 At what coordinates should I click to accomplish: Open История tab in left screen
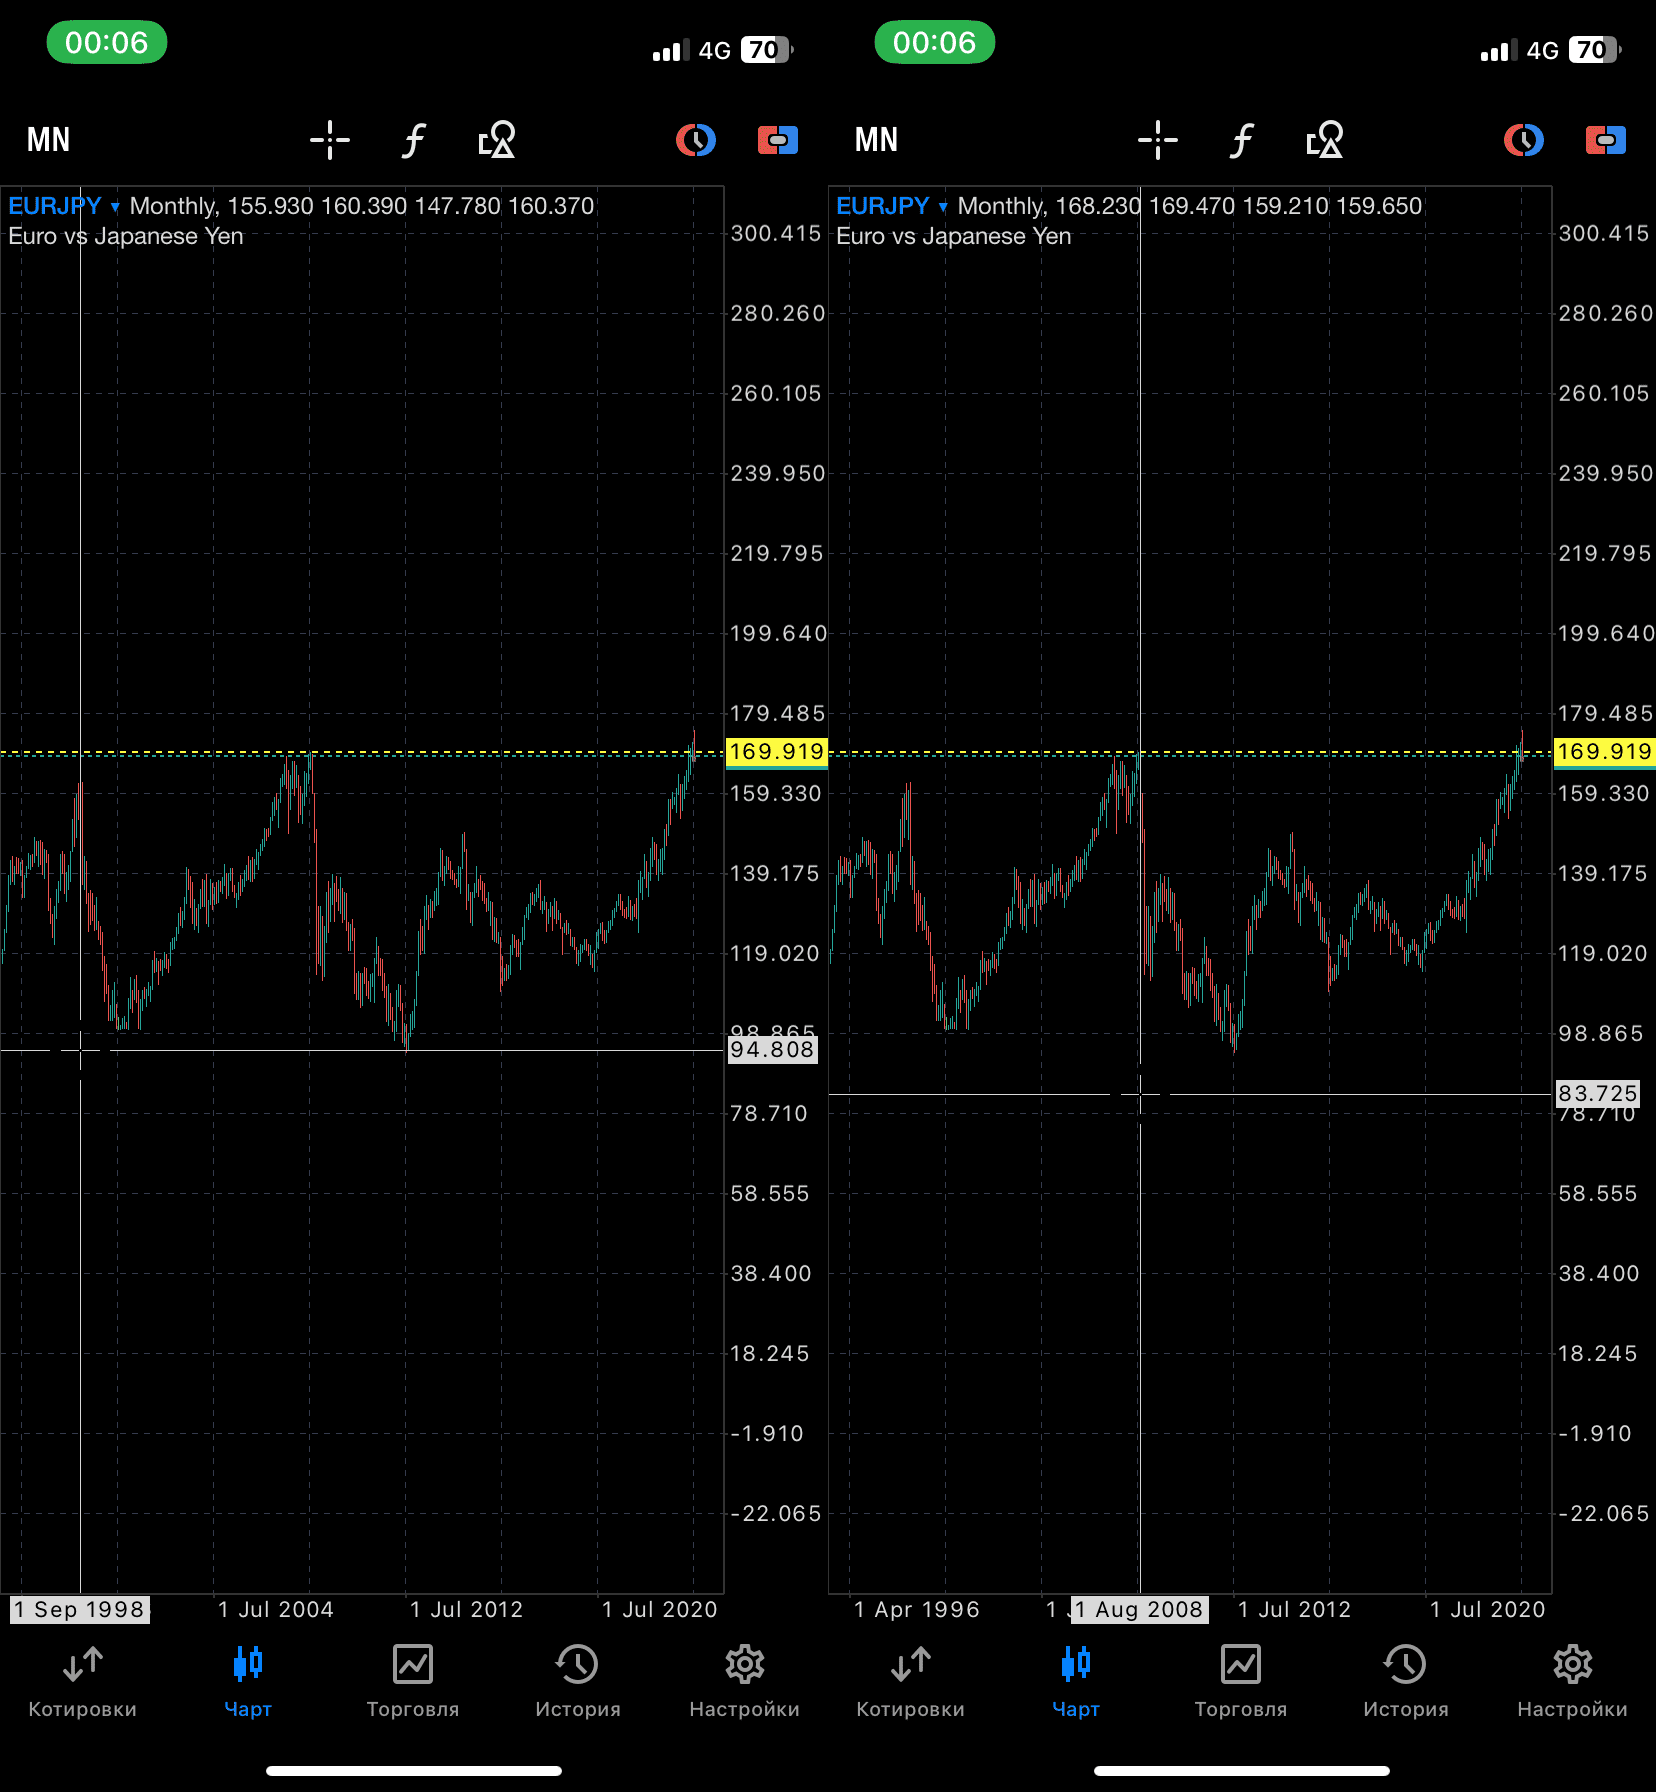coord(578,1682)
